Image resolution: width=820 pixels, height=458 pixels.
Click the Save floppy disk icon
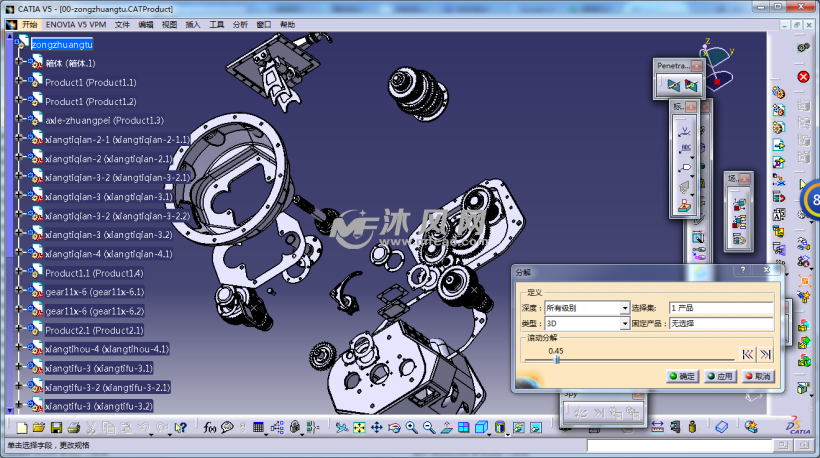tap(56, 428)
